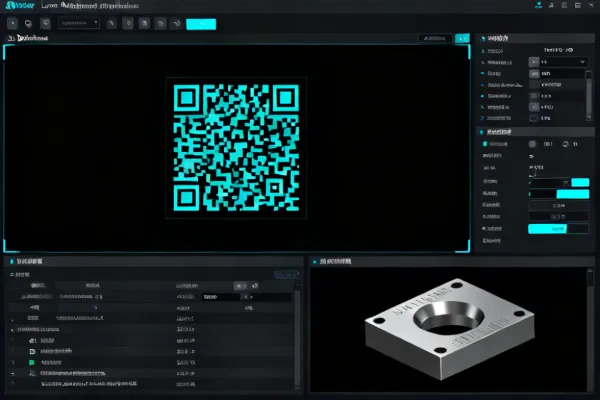Click the white document icon in the tree list
The image size is (600, 400).
click(32, 351)
